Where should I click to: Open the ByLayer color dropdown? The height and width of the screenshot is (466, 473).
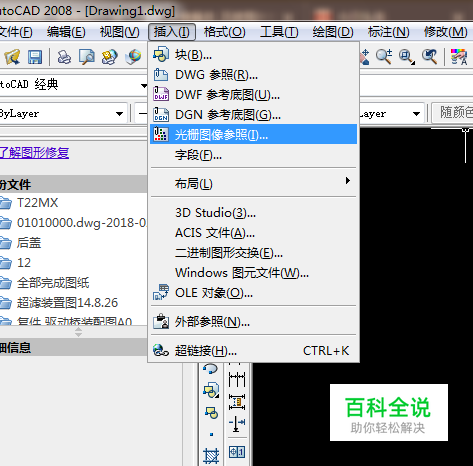(119, 114)
